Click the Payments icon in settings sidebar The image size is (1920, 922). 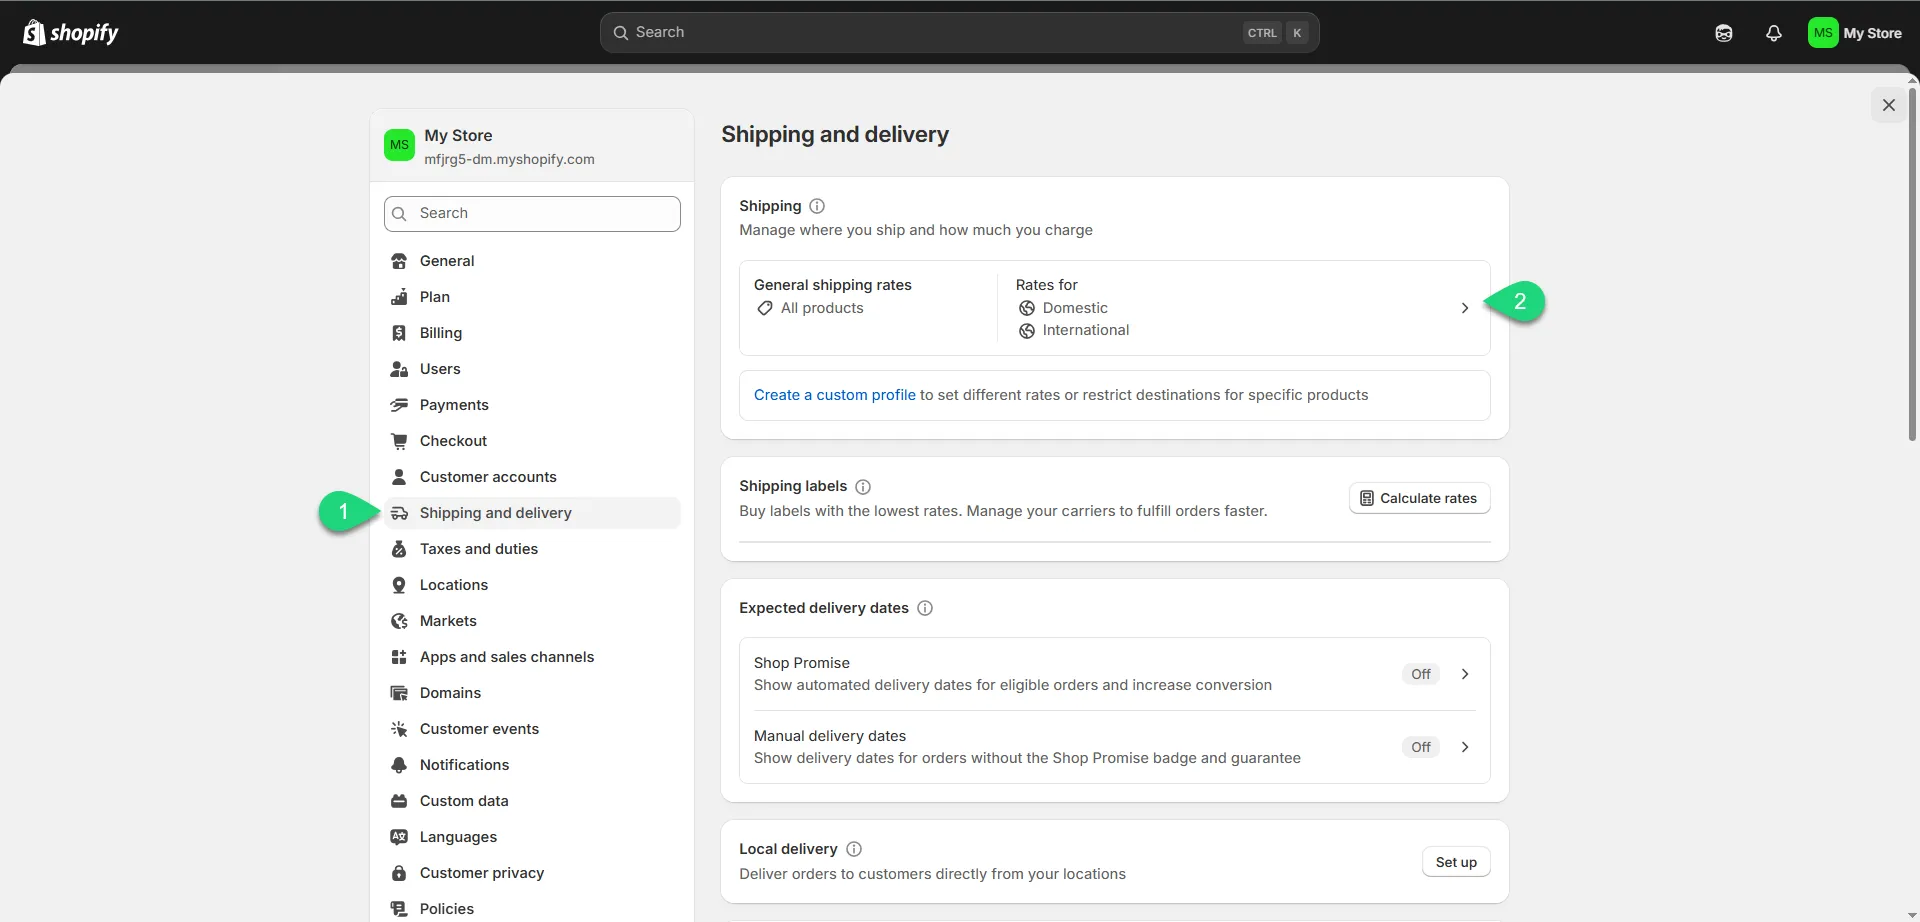pyautogui.click(x=399, y=405)
